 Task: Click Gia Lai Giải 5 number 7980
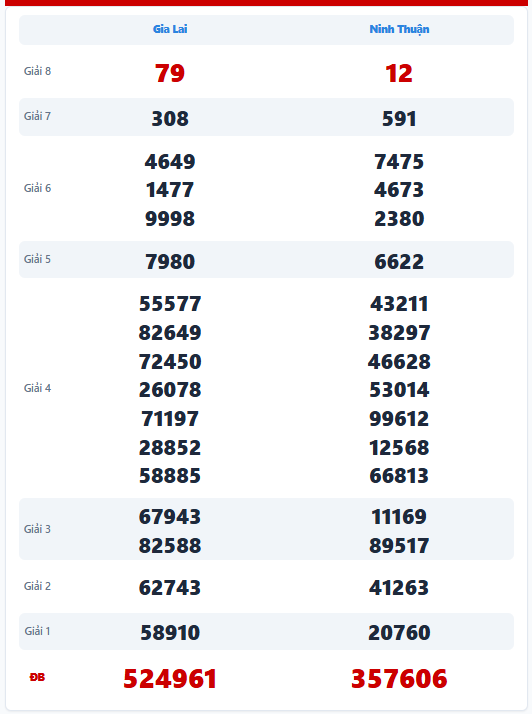pyautogui.click(x=170, y=261)
